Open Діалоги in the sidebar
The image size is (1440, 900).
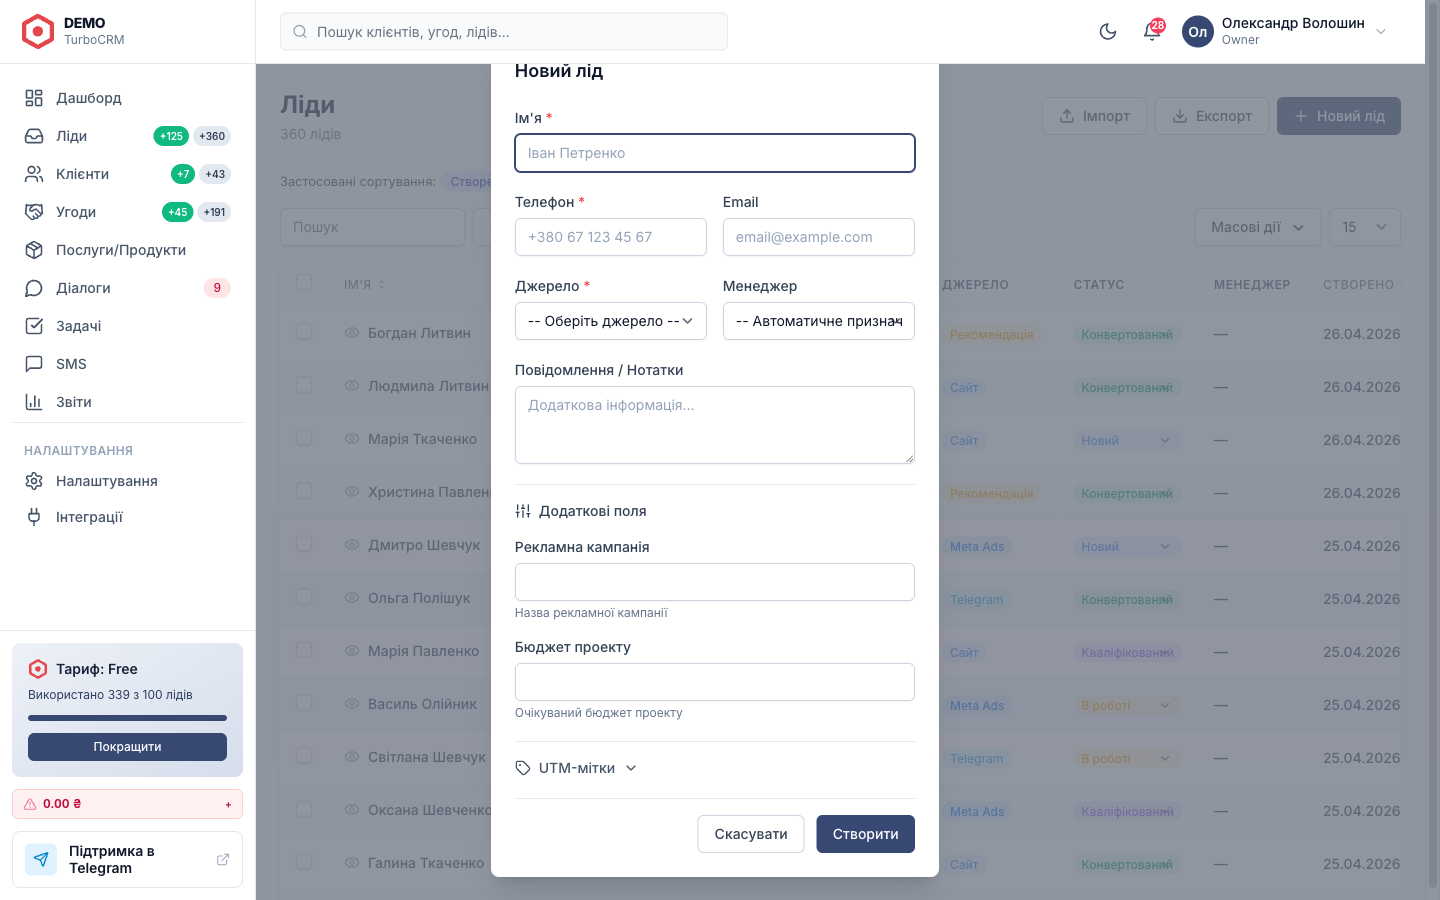[x=127, y=288]
